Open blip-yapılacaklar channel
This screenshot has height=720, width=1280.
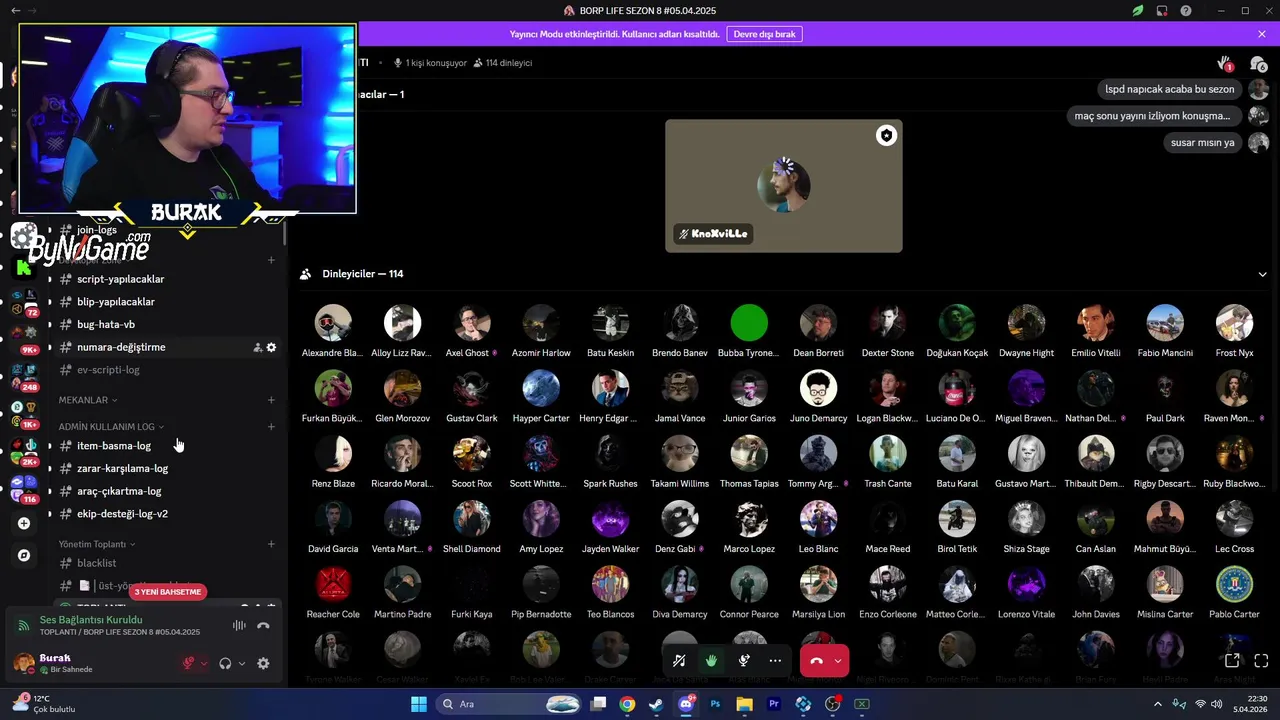116,302
